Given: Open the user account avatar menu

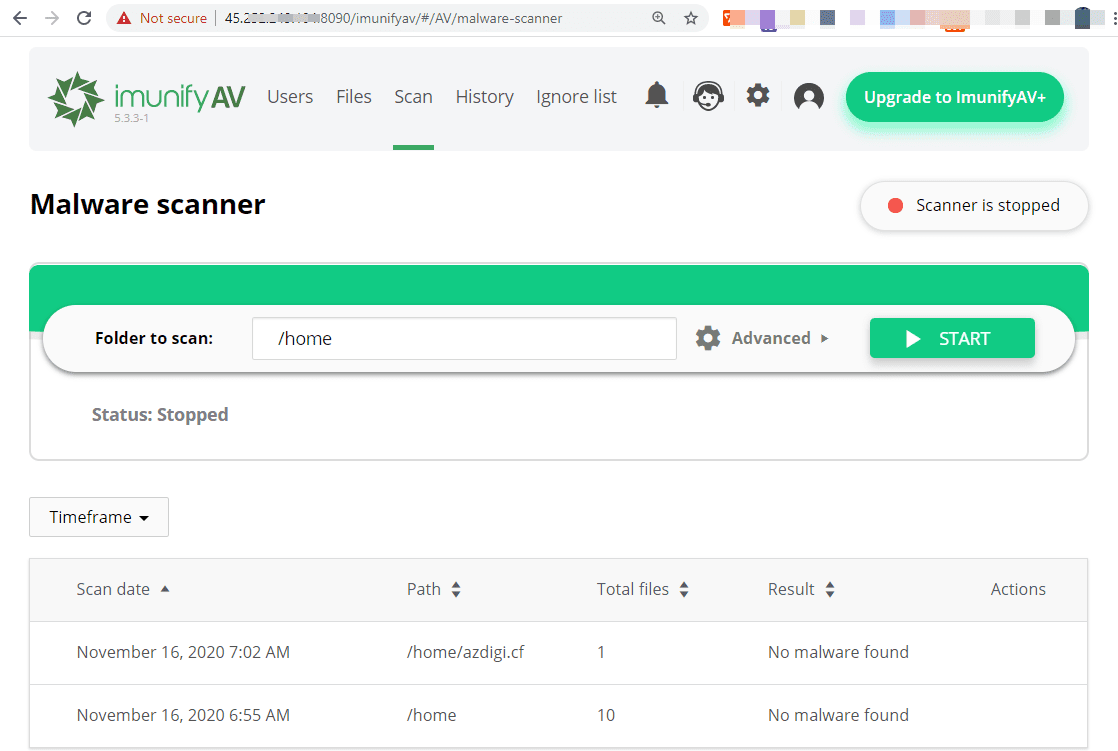Looking at the screenshot, I should coord(808,97).
